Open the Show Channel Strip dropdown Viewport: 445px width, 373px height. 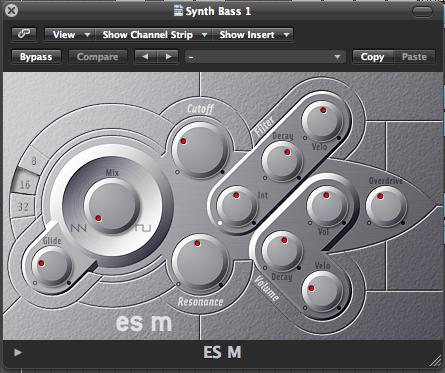point(154,35)
